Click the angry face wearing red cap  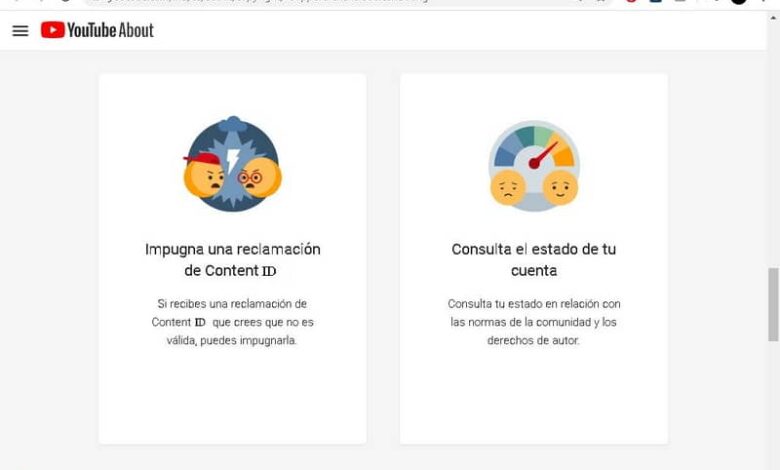(x=204, y=175)
